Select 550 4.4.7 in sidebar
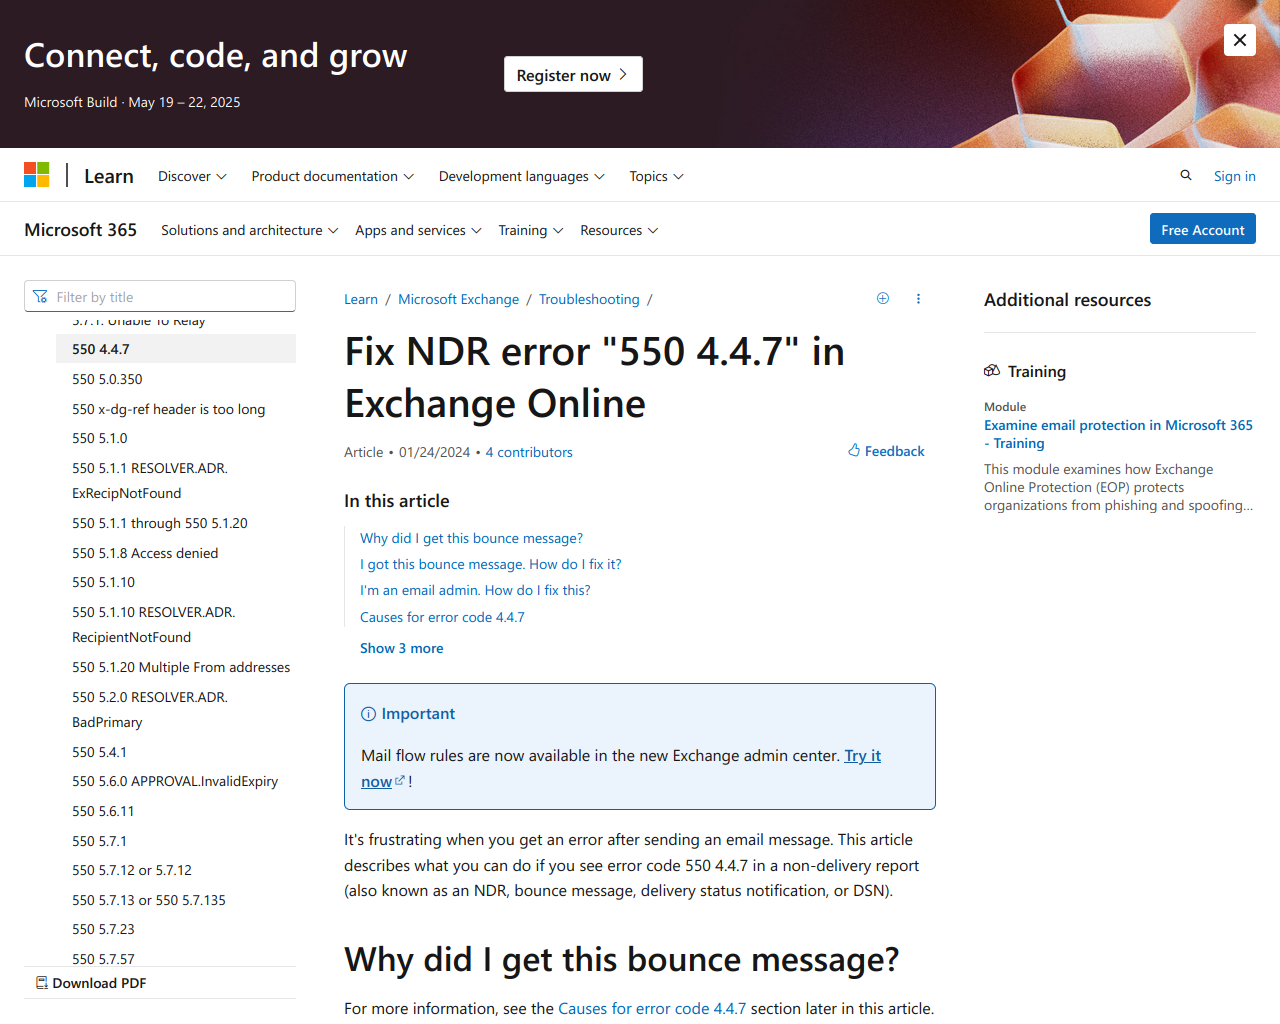1280x1024 pixels. coord(176,349)
